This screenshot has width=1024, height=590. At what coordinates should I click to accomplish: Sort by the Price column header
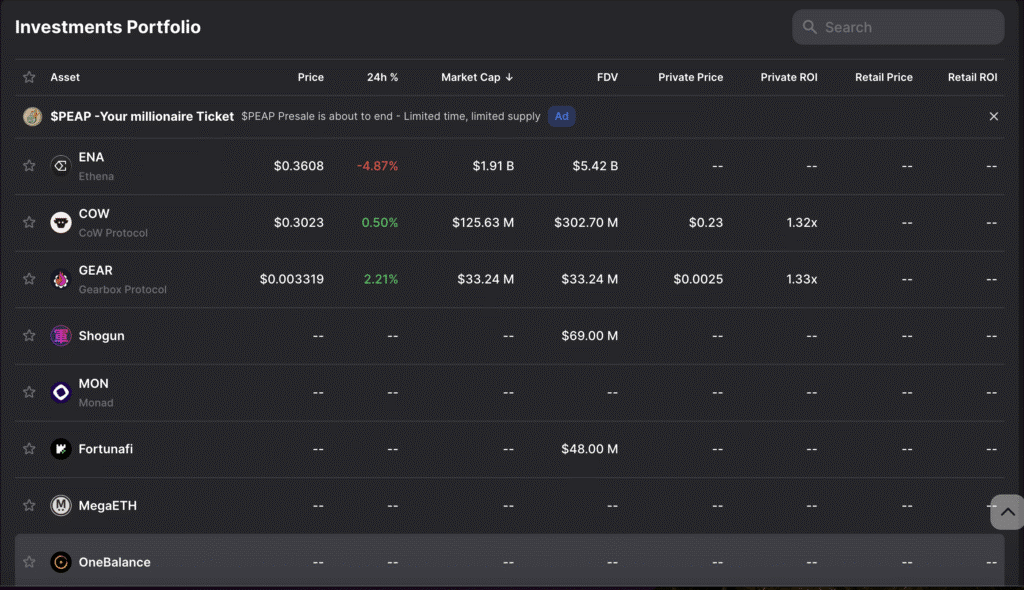[x=311, y=77]
